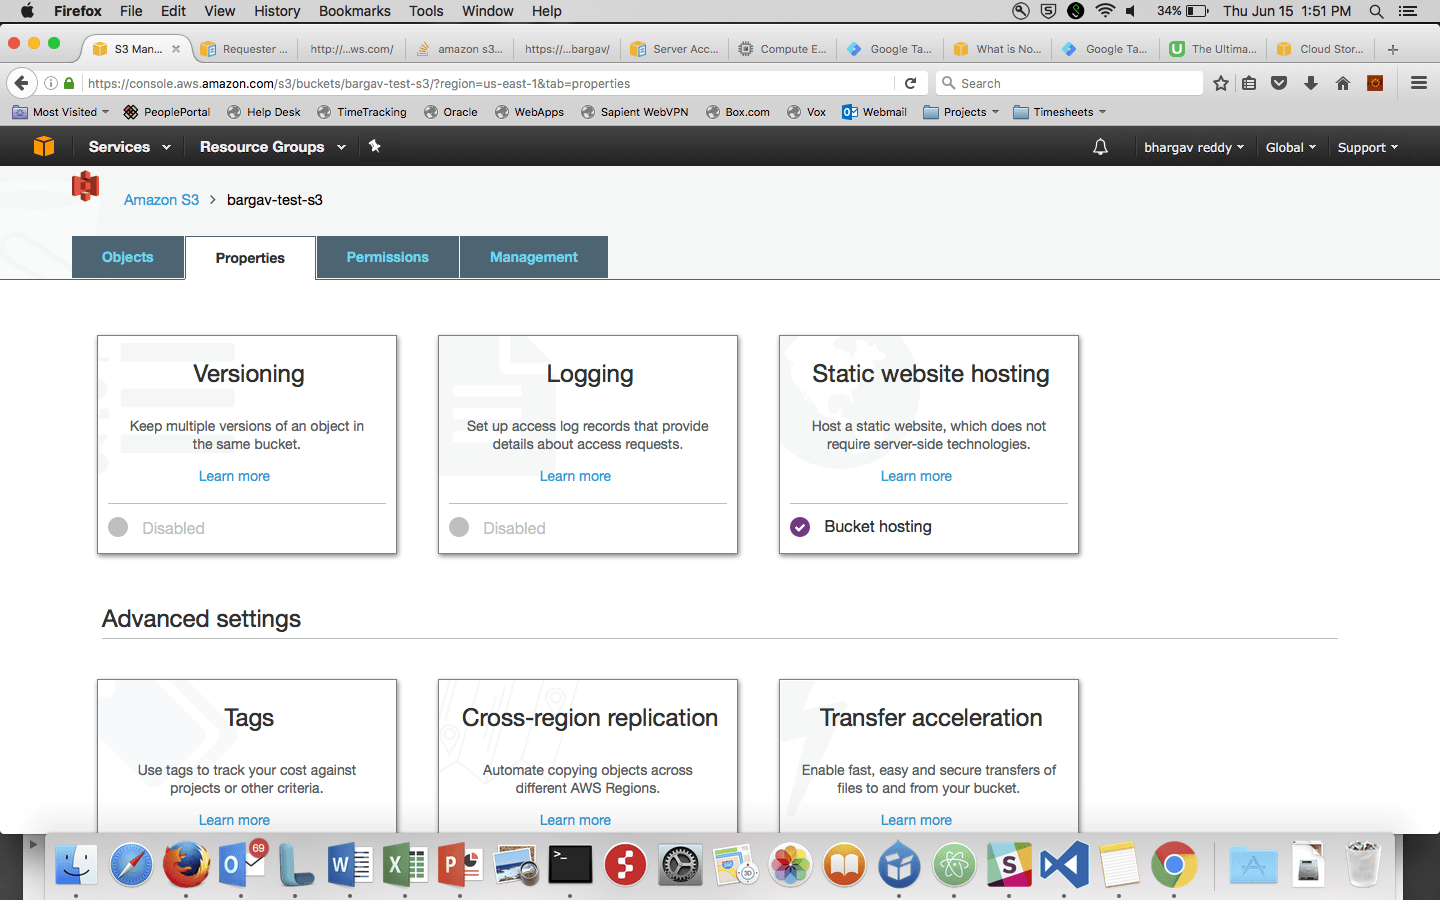Open Atom editor from the Dock

[954, 865]
